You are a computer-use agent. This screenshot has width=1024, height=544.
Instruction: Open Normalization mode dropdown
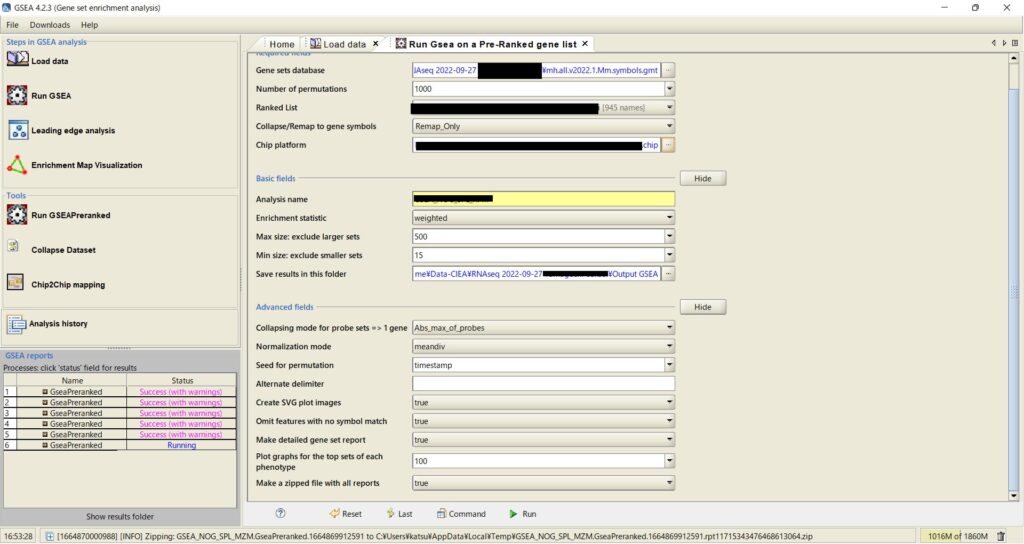669,346
